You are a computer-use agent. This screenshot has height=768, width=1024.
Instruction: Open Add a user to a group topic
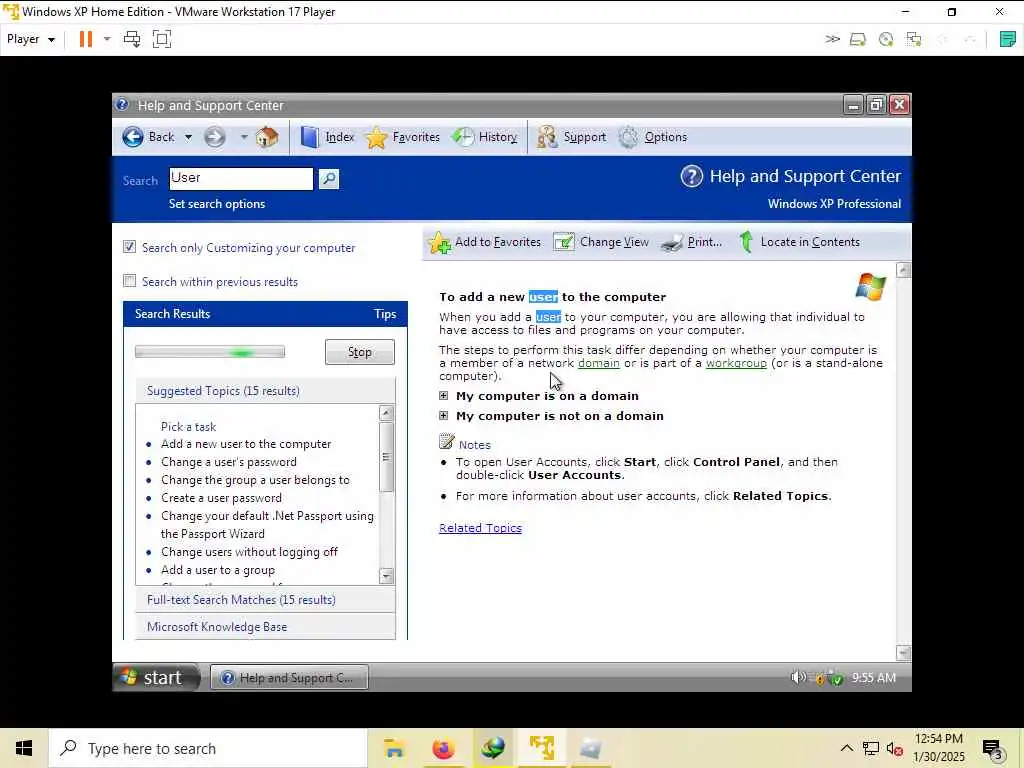[x=217, y=570]
